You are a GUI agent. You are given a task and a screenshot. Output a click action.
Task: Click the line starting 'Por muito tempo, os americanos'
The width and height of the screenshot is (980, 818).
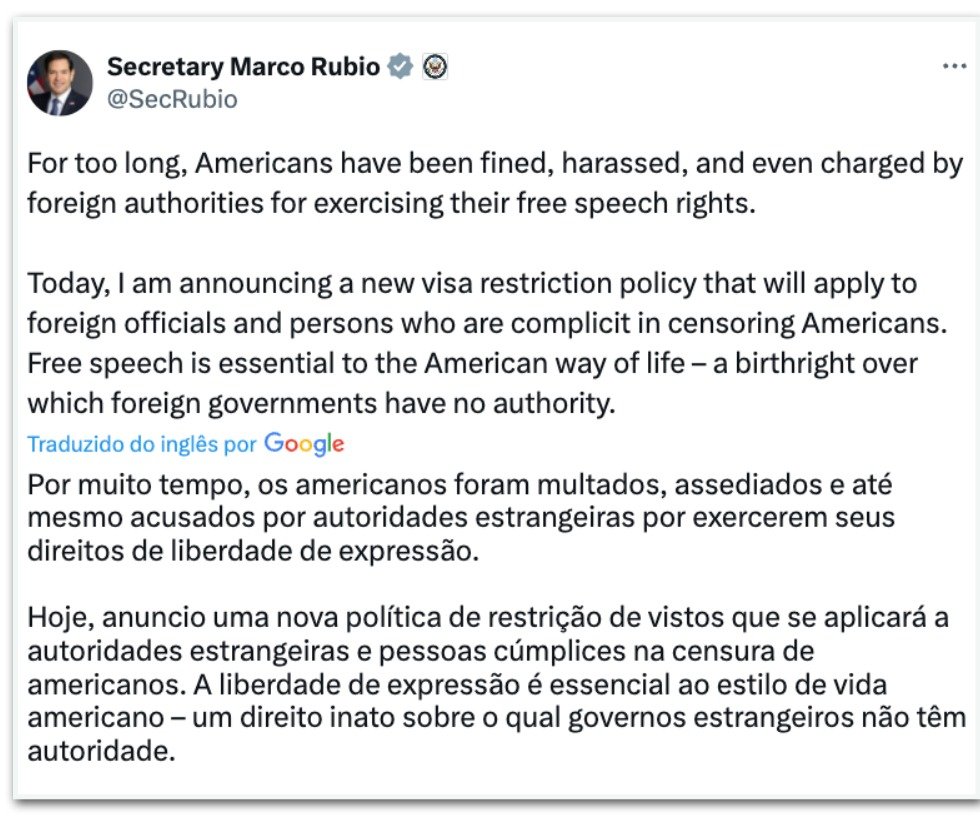pyautogui.click(x=459, y=486)
